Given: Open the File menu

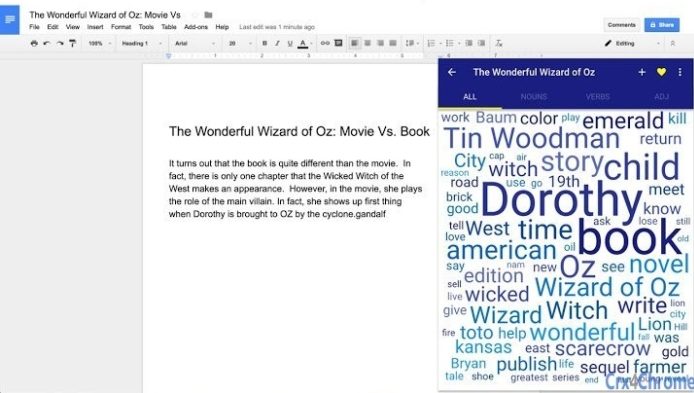Looking at the screenshot, I should coord(34,27).
